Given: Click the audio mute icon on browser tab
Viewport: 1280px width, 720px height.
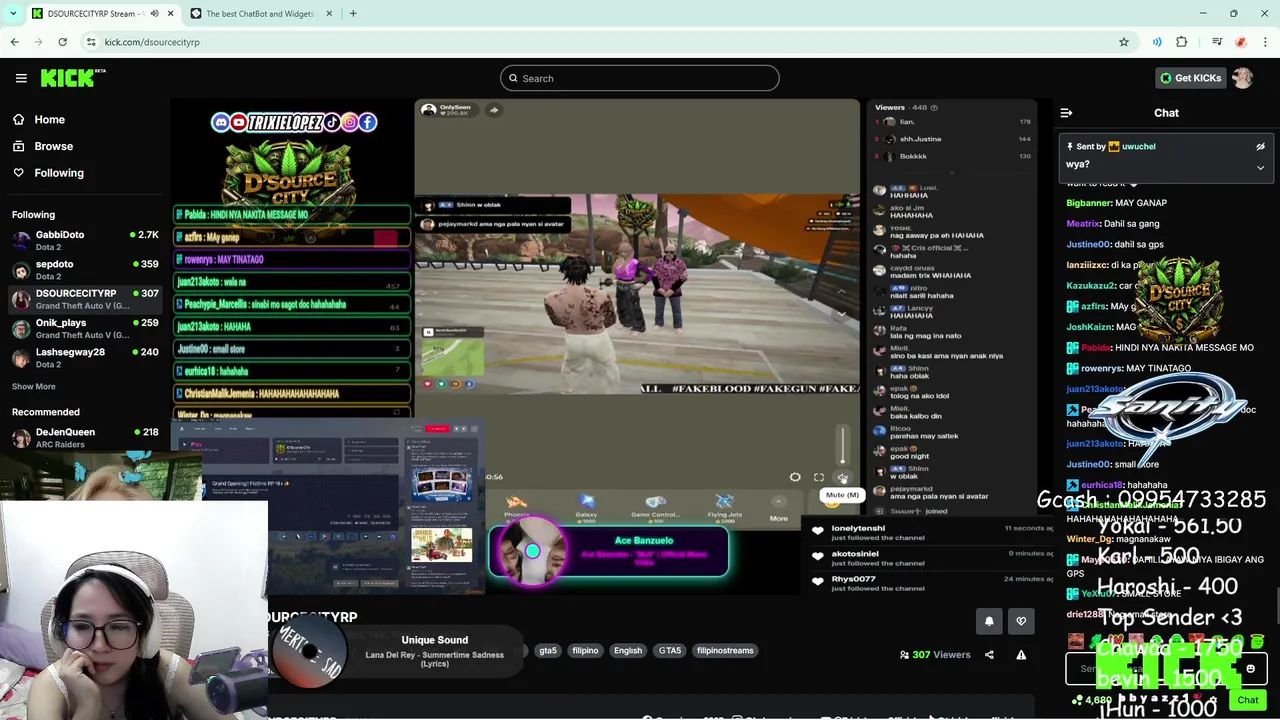Looking at the screenshot, I should [x=154, y=13].
